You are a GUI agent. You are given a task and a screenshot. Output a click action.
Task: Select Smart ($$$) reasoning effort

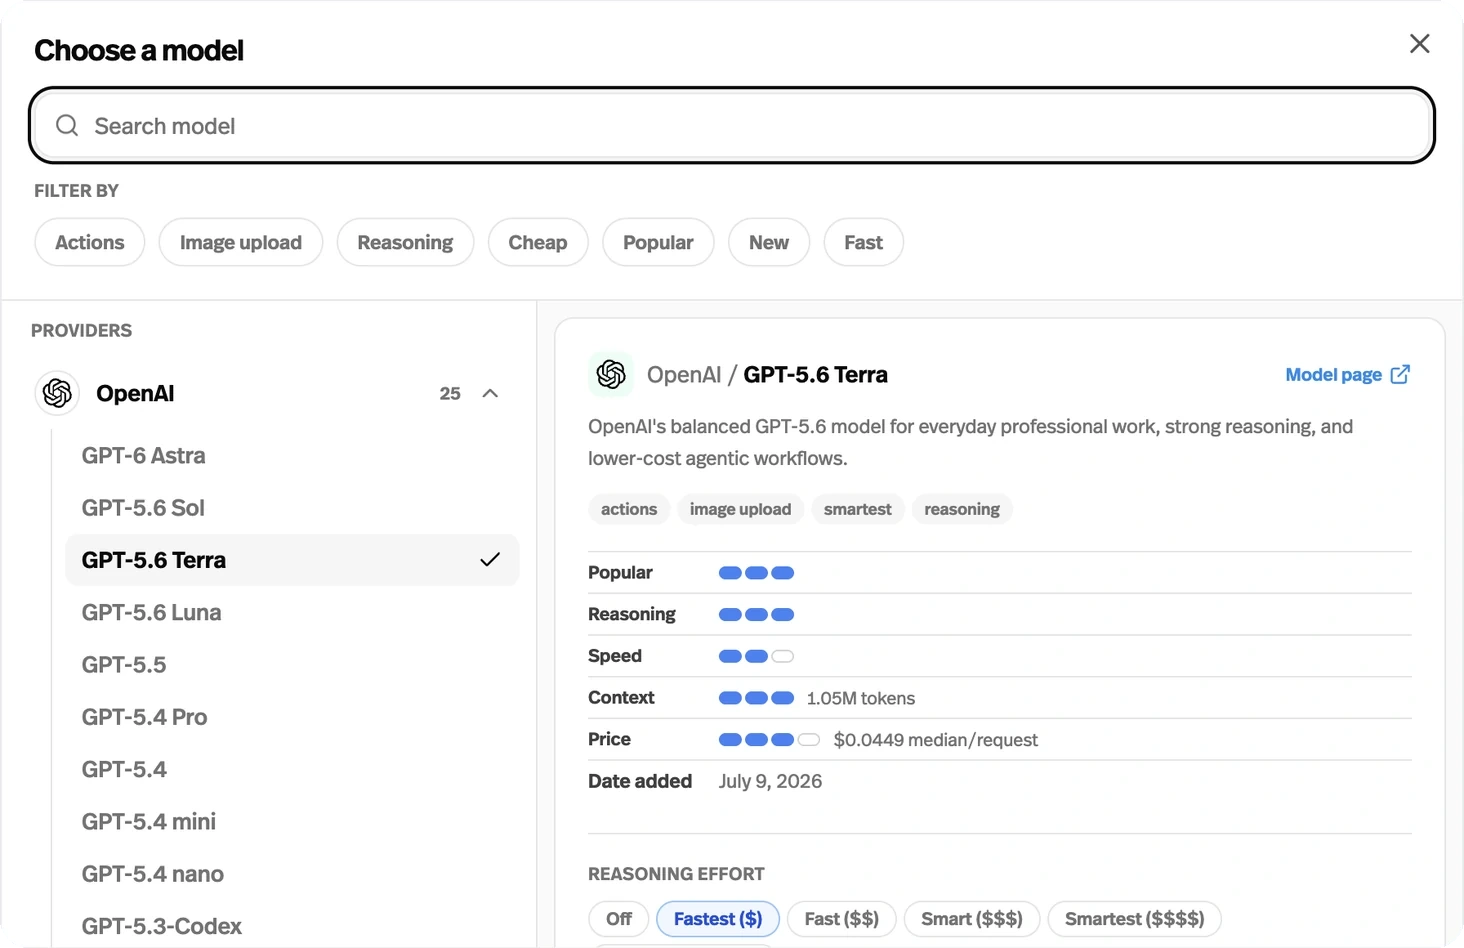(x=972, y=919)
